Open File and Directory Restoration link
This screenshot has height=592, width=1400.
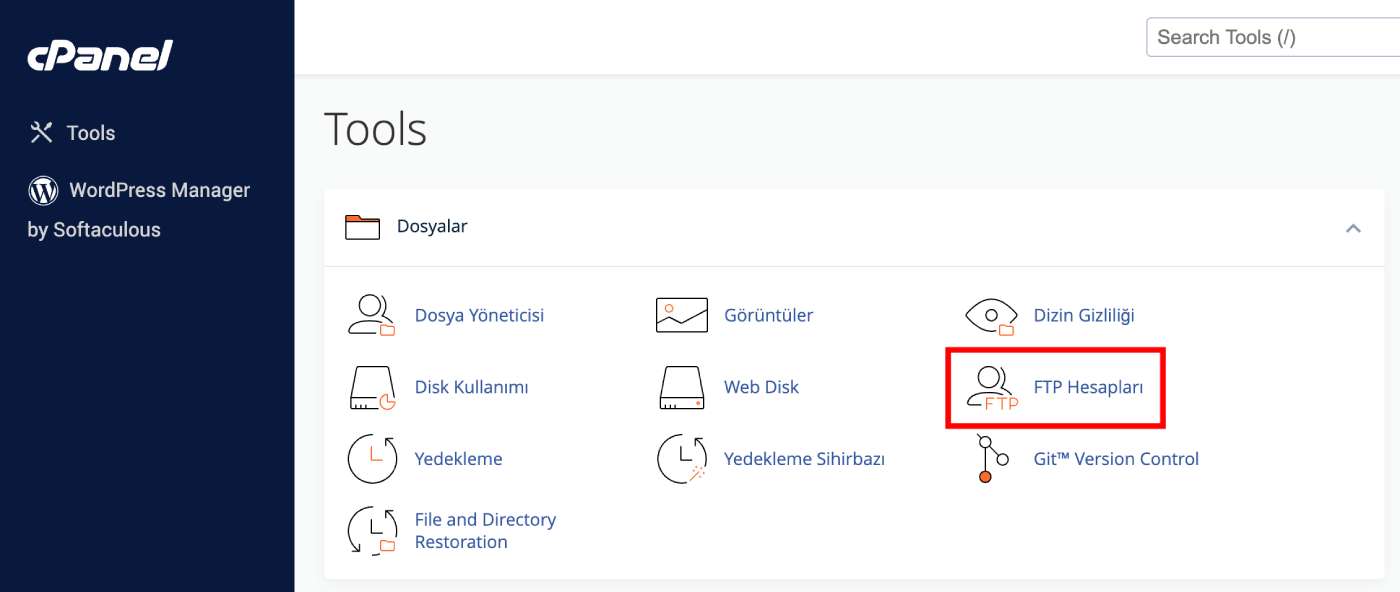click(485, 531)
